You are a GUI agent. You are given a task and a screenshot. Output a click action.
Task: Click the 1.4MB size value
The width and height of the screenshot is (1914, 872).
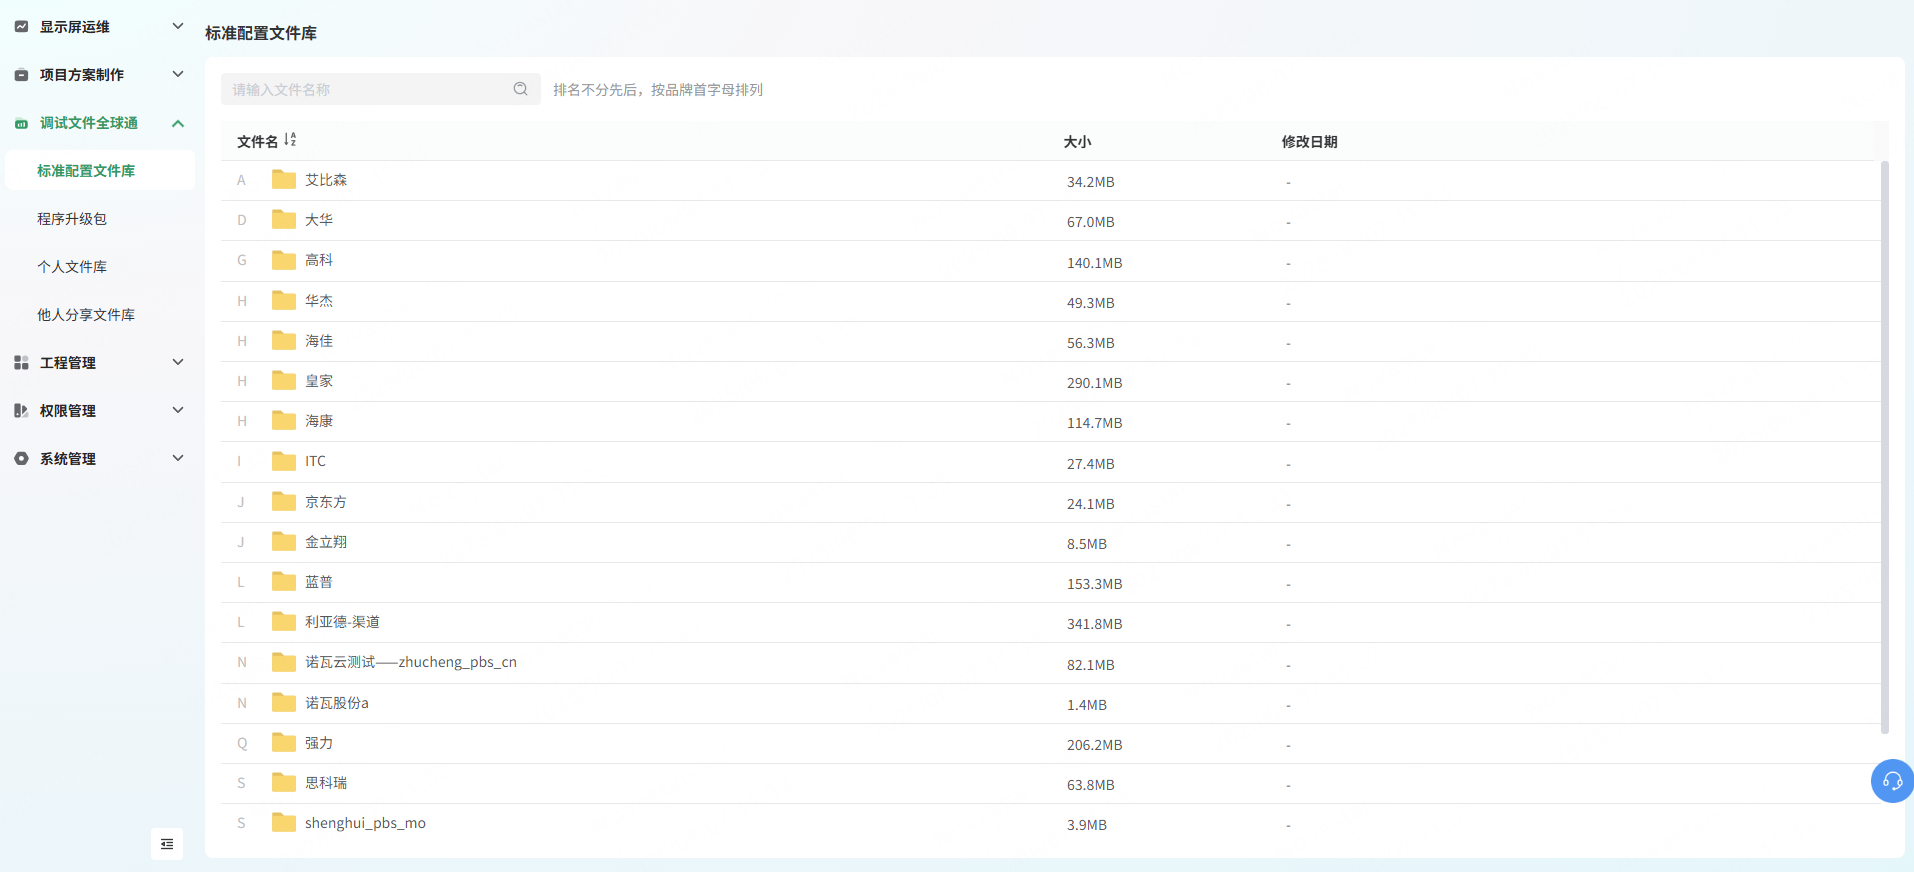(1086, 705)
